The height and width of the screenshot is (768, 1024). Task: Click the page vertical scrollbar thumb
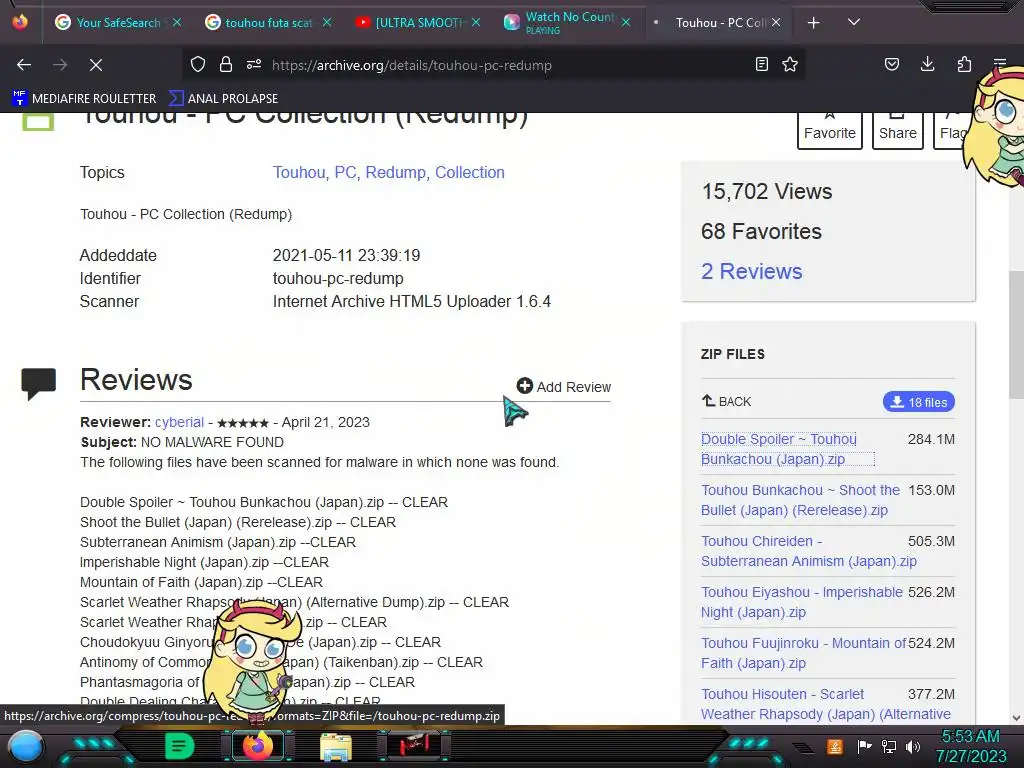[x=1016, y=334]
